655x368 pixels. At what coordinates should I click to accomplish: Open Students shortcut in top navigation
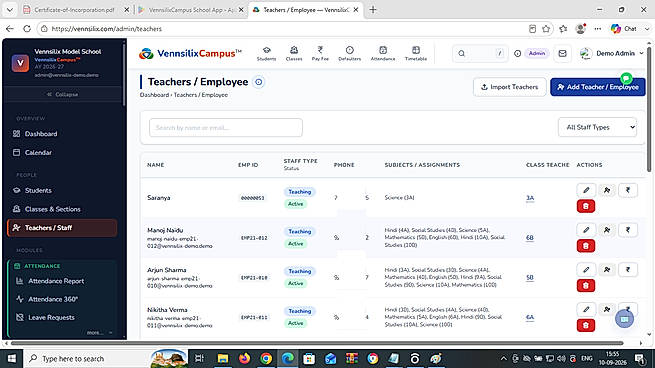point(267,53)
